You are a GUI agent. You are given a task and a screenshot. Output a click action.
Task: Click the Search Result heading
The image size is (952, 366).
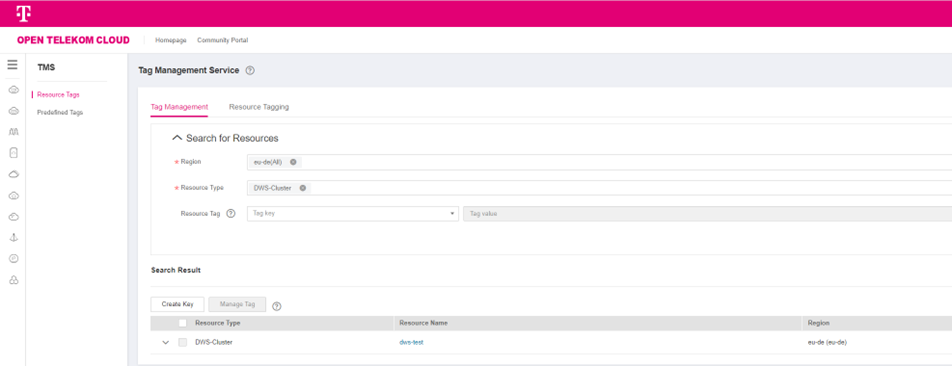coord(175,270)
